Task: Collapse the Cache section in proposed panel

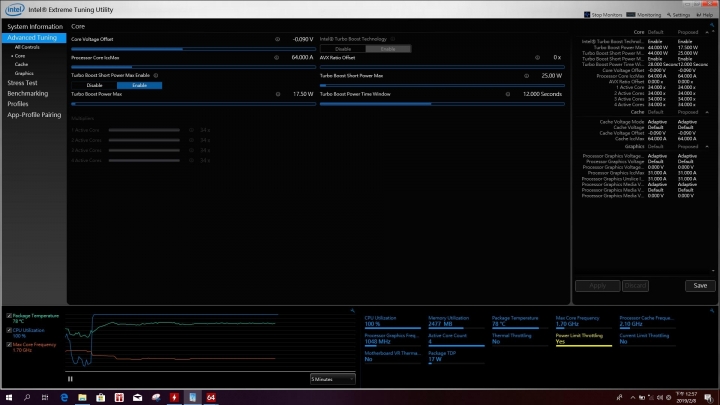Action: [707, 112]
